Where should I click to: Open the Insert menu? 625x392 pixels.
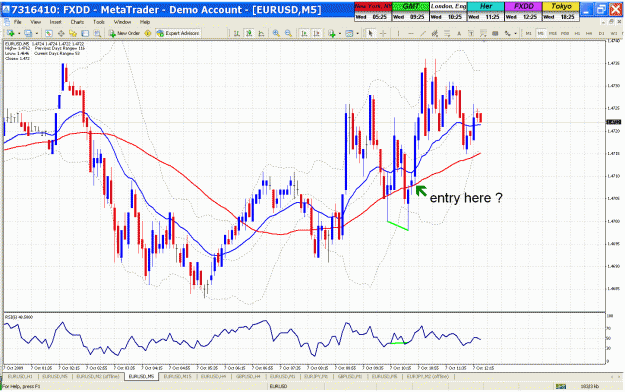point(55,22)
